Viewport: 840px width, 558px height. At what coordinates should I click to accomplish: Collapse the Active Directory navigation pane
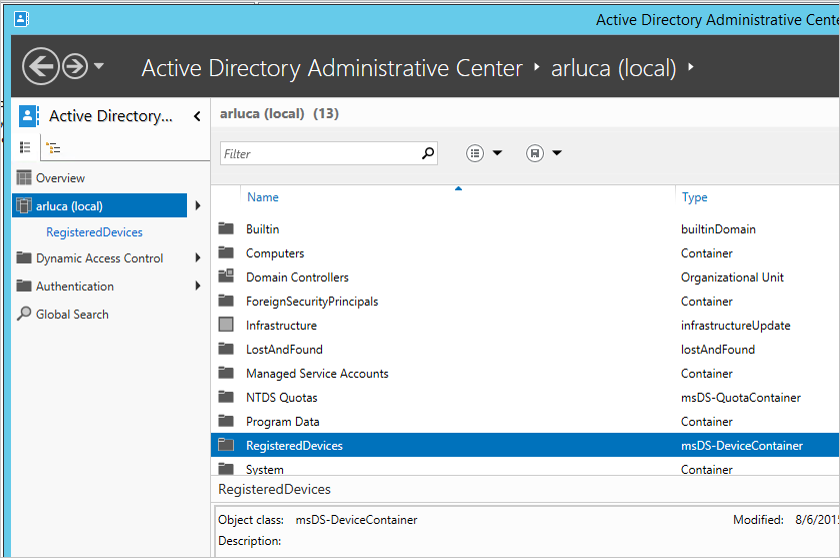click(x=197, y=116)
